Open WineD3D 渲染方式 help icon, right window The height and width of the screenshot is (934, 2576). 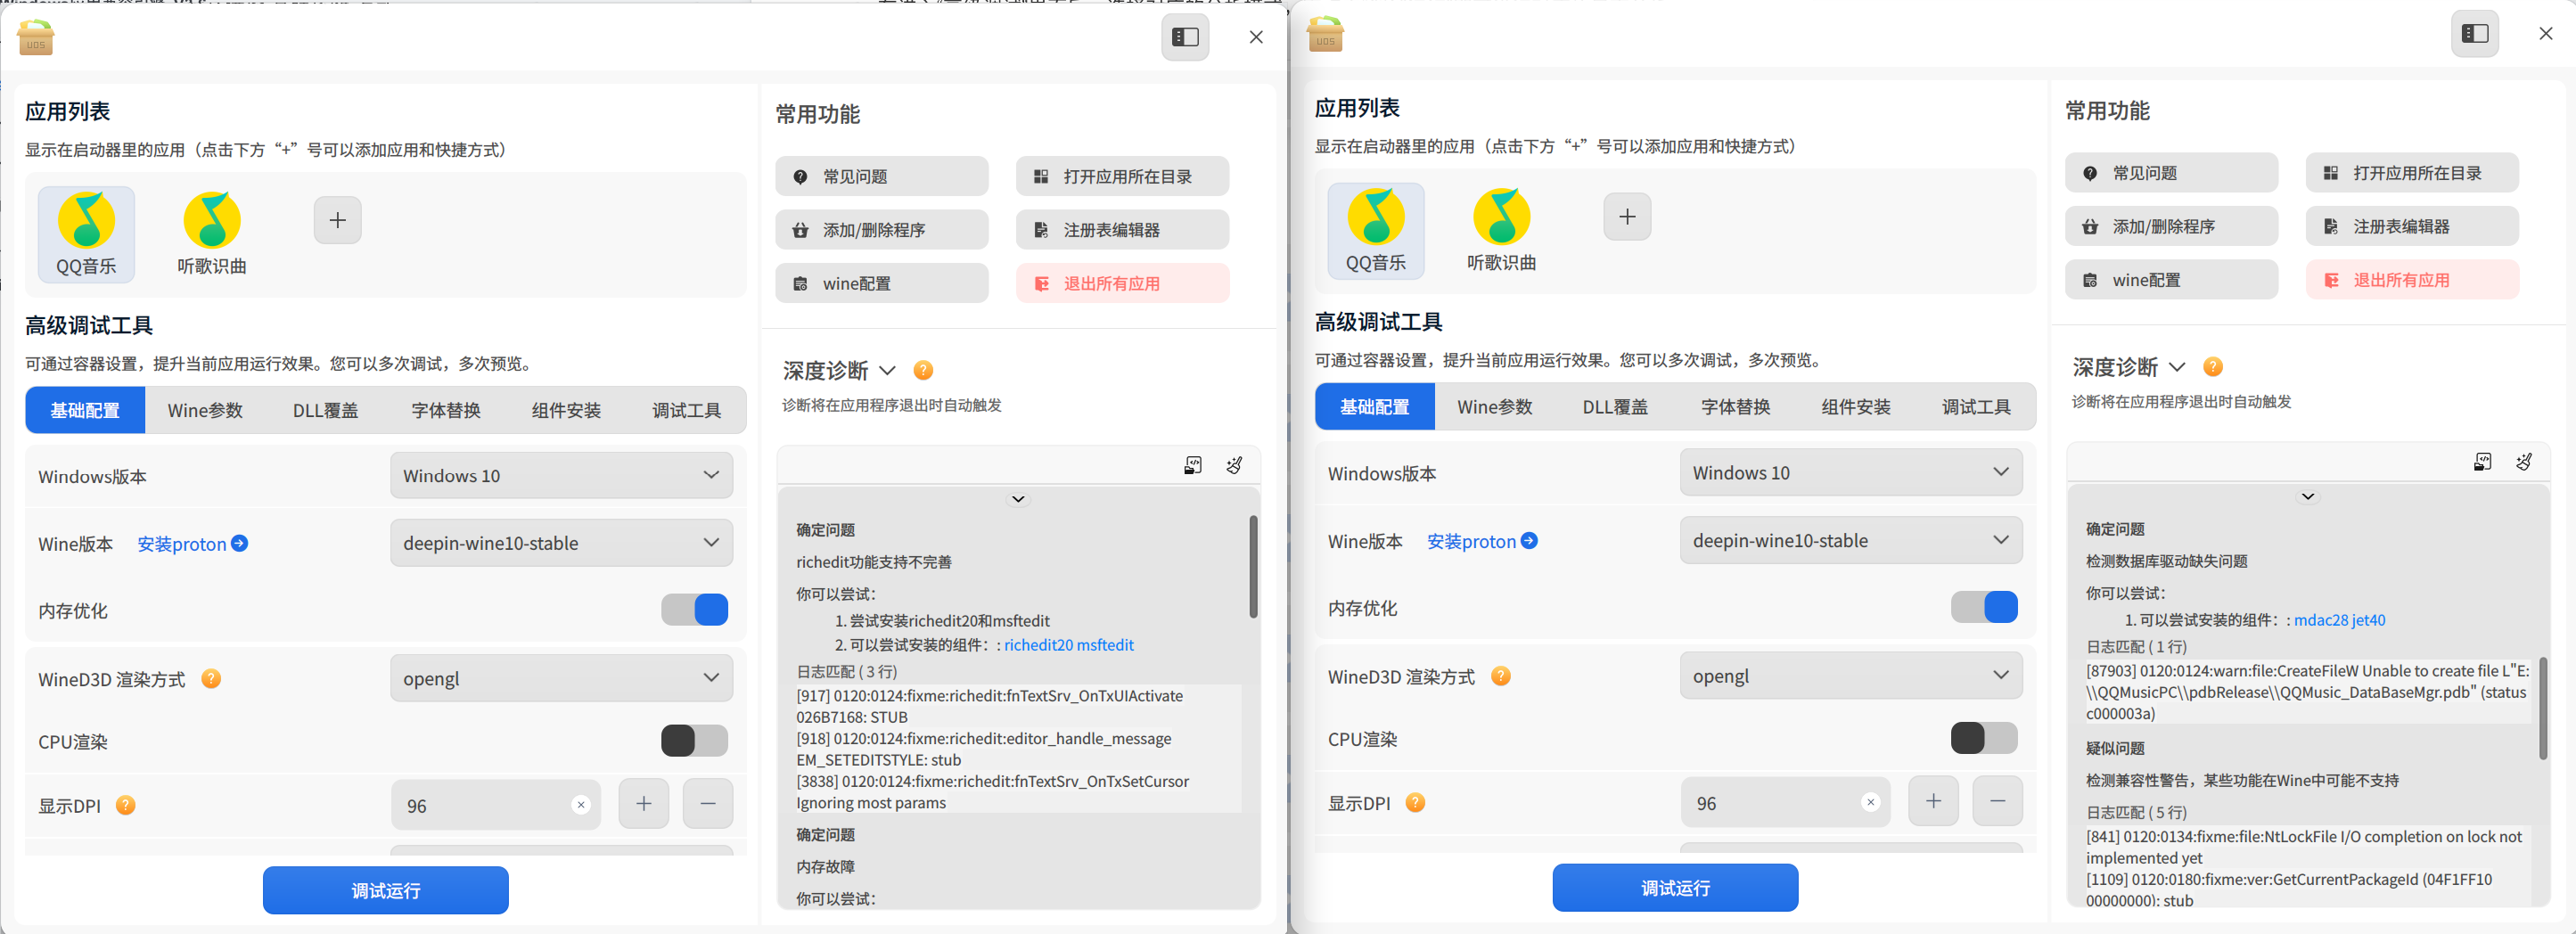pyautogui.click(x=1501, y=676)
